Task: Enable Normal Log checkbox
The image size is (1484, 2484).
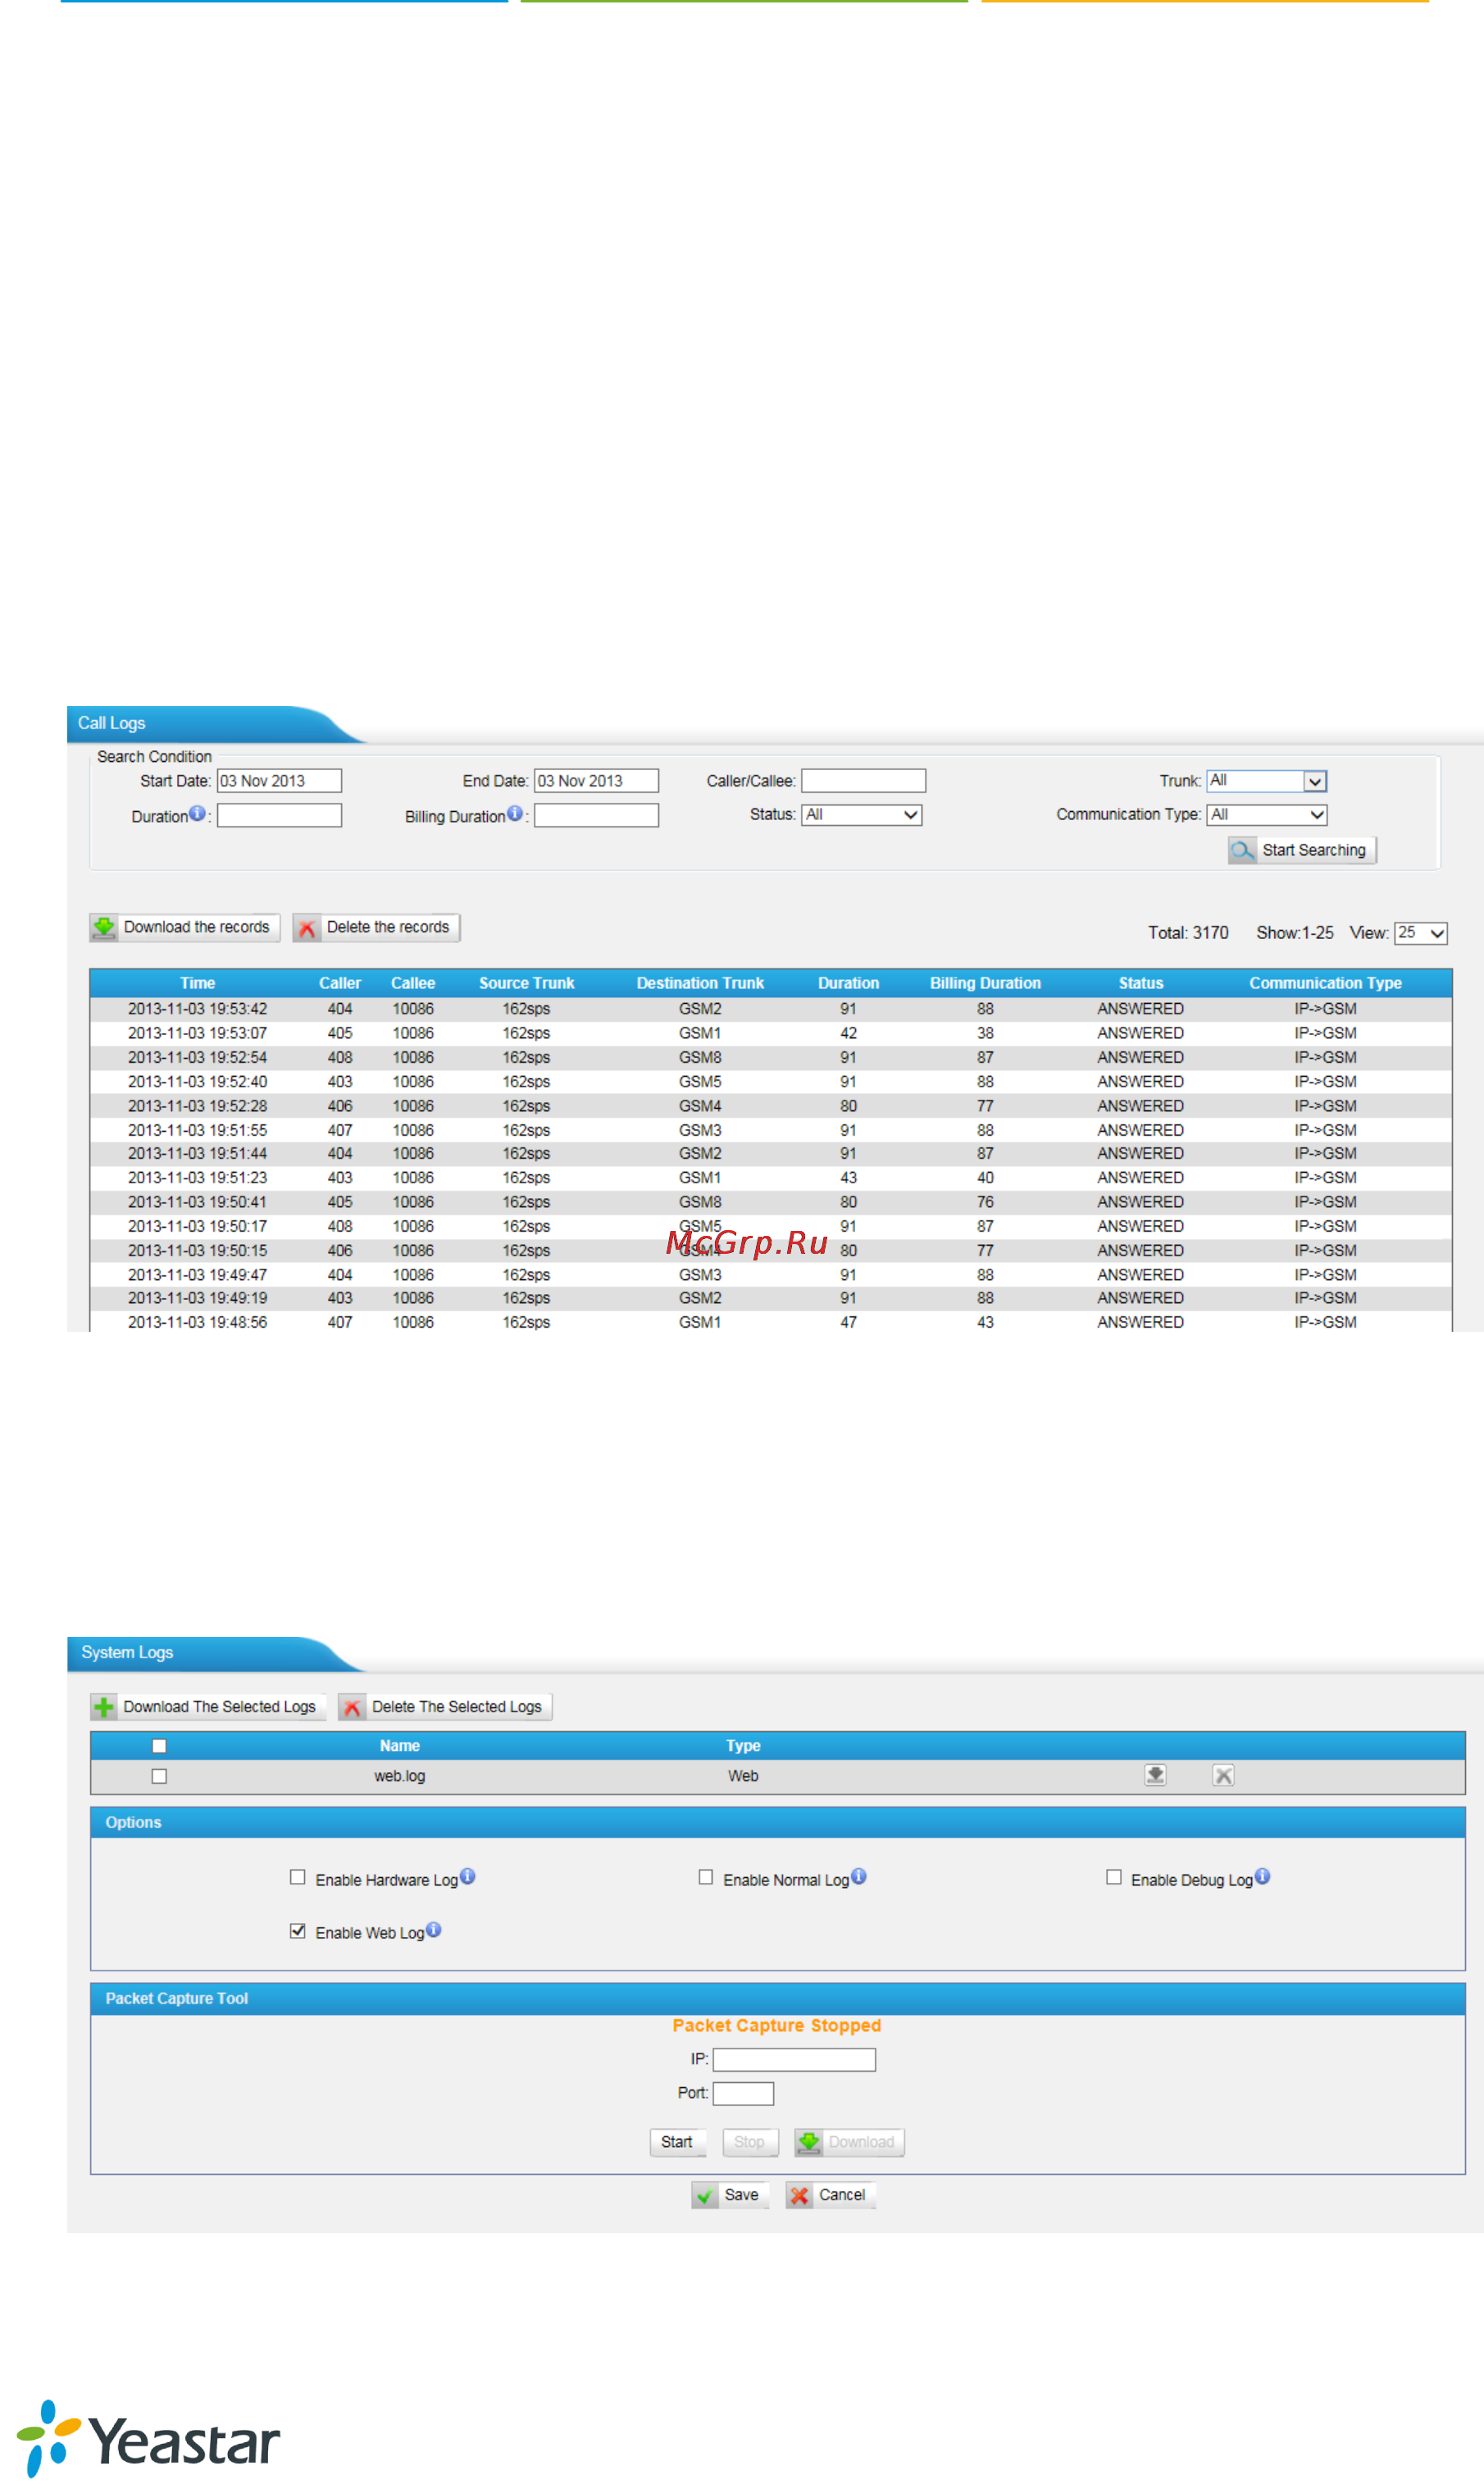Action: (x=706, y=1877)
